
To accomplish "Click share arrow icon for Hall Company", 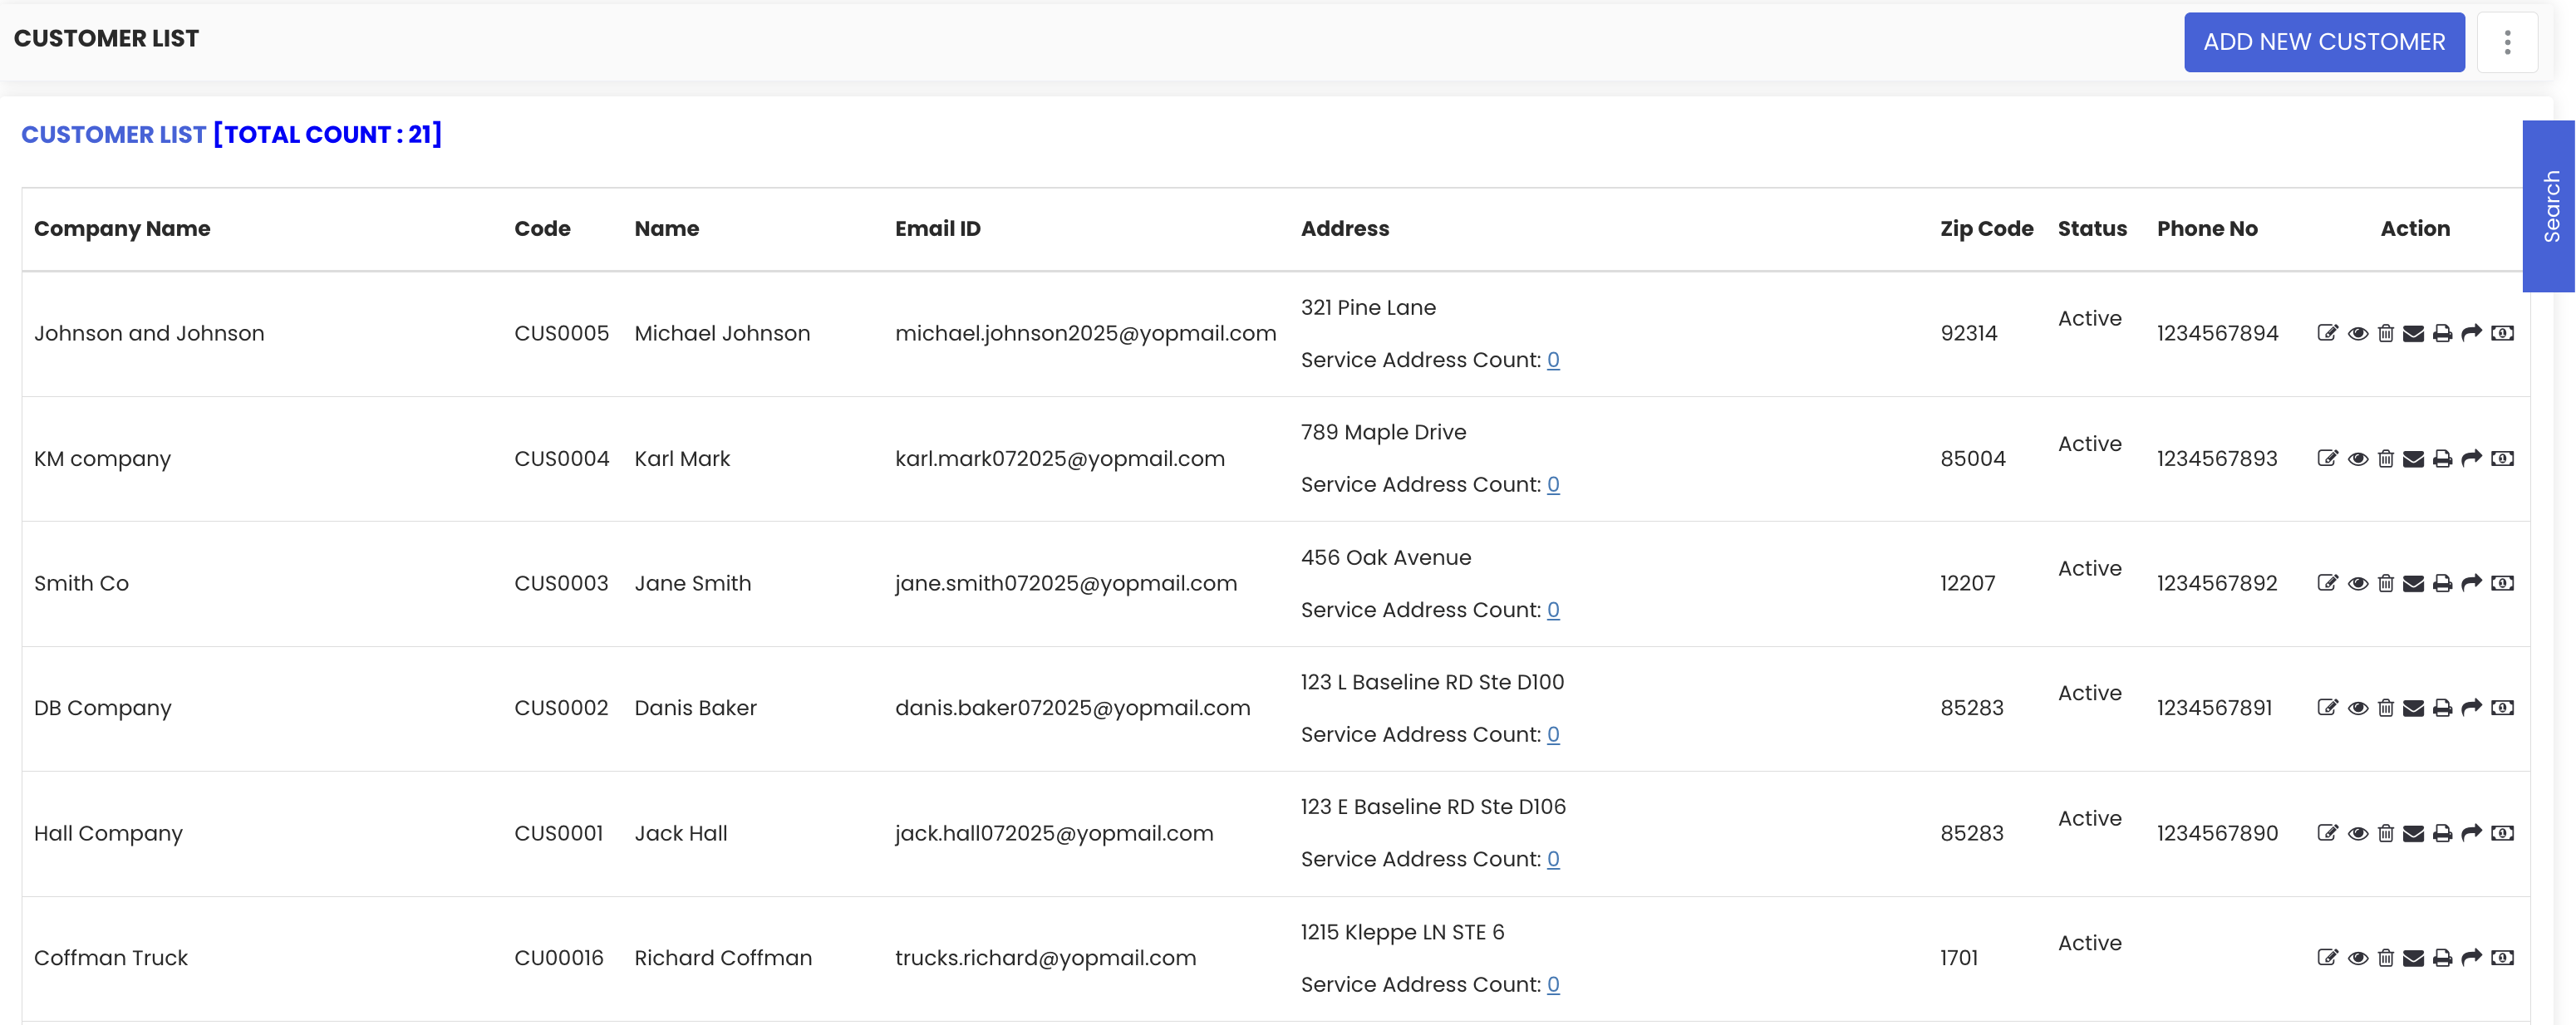I will pyautogui.click(x=2471, y=832).
